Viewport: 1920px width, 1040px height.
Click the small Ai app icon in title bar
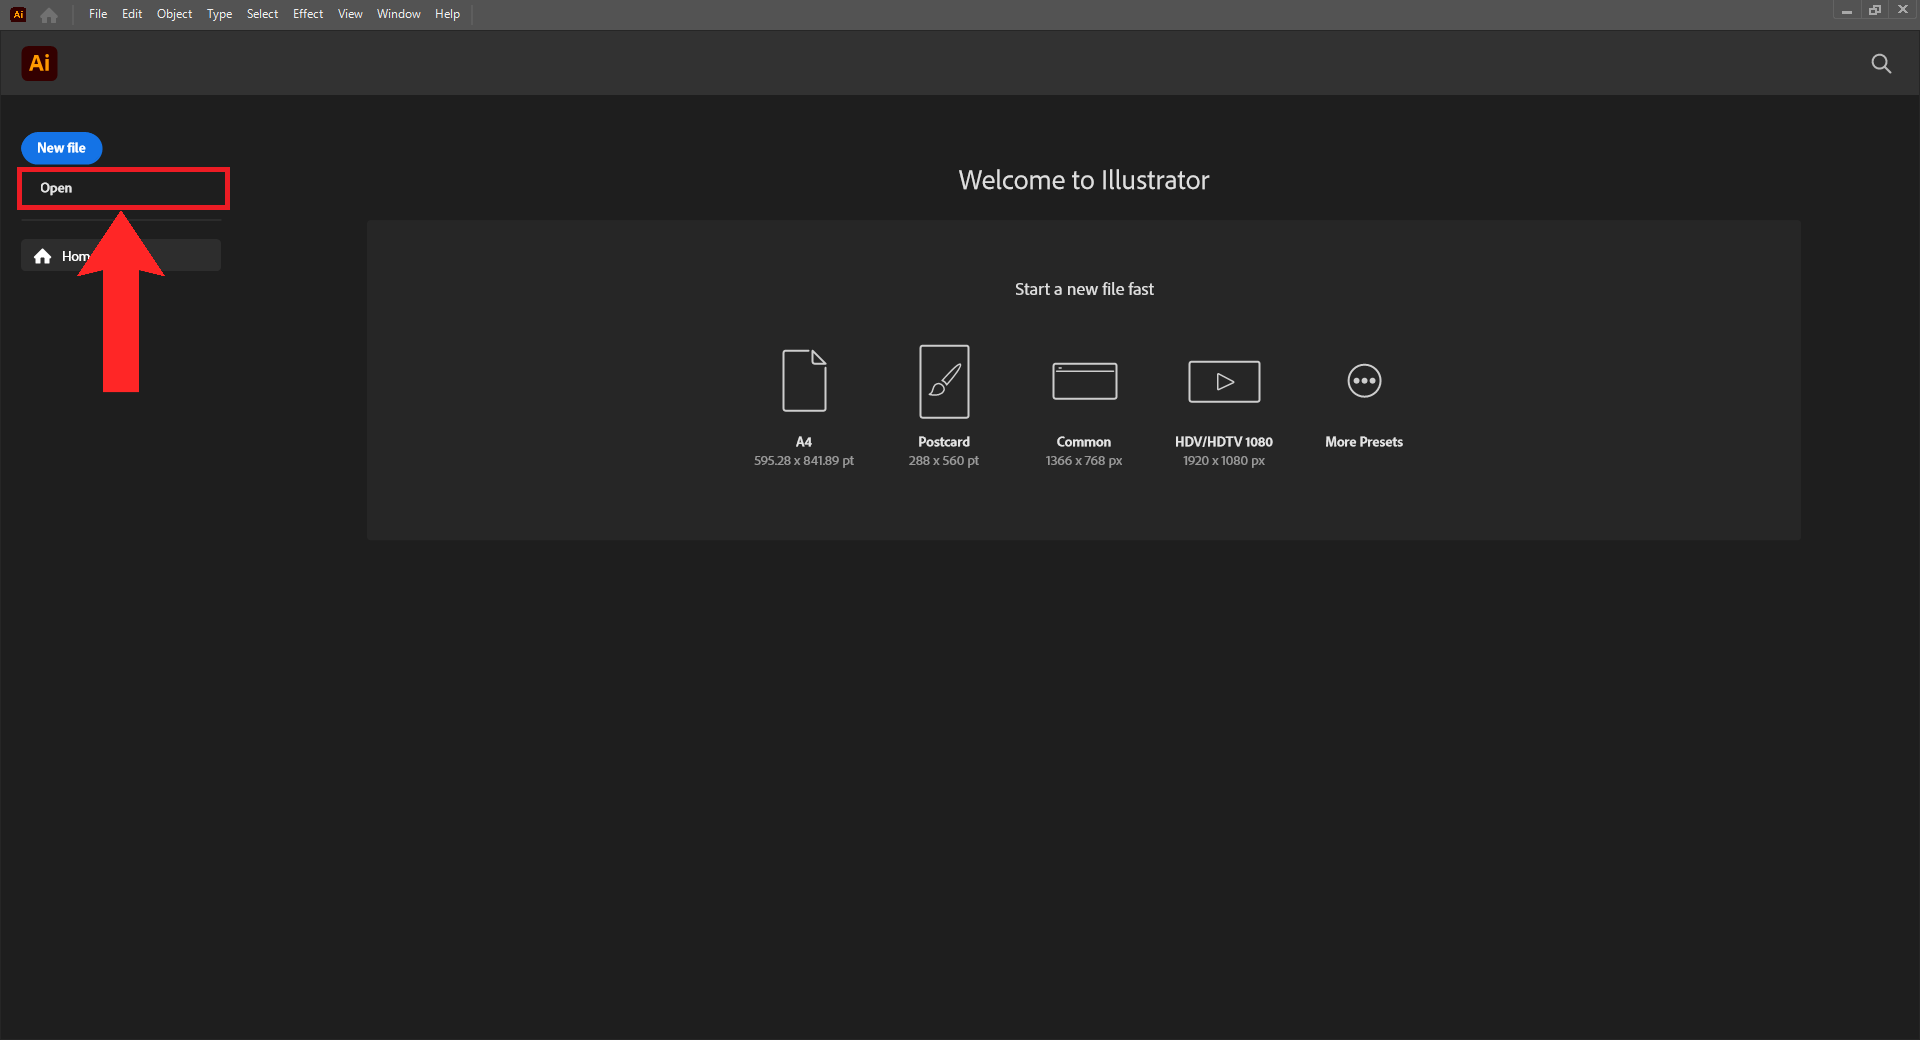click(x=18, y=14)
